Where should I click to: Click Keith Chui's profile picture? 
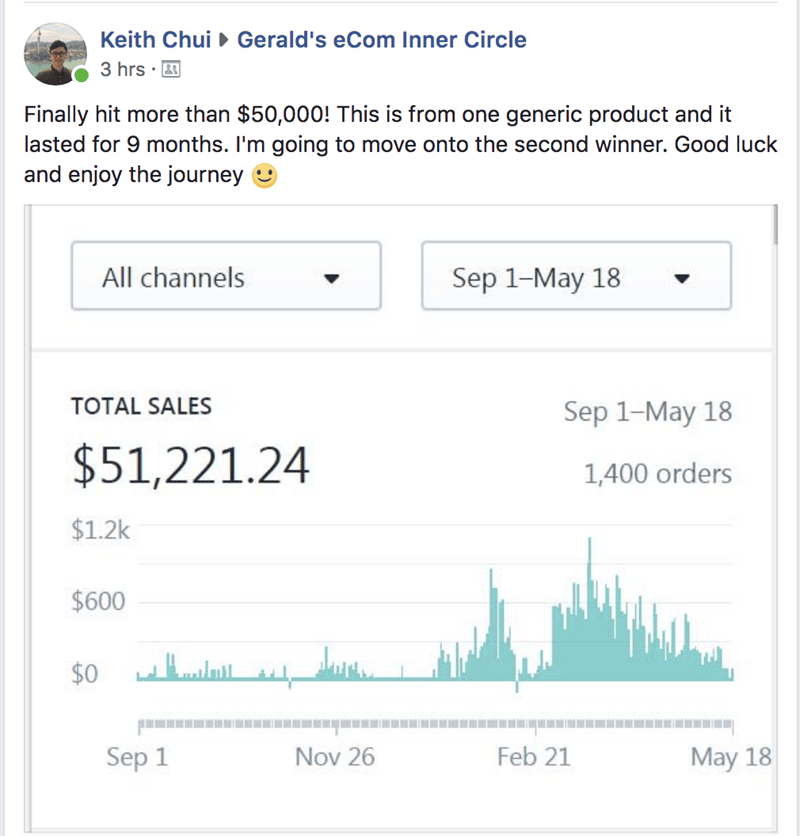tap(55, 54)
